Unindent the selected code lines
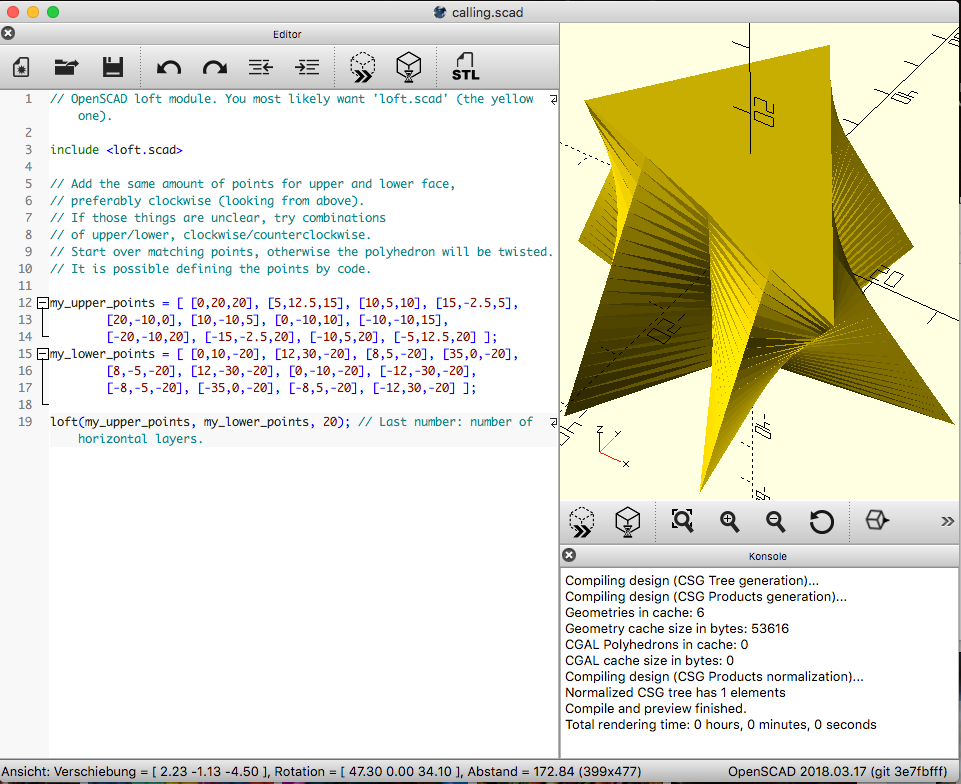This screenshot has width=961, height=784. [x=260, y=67]
